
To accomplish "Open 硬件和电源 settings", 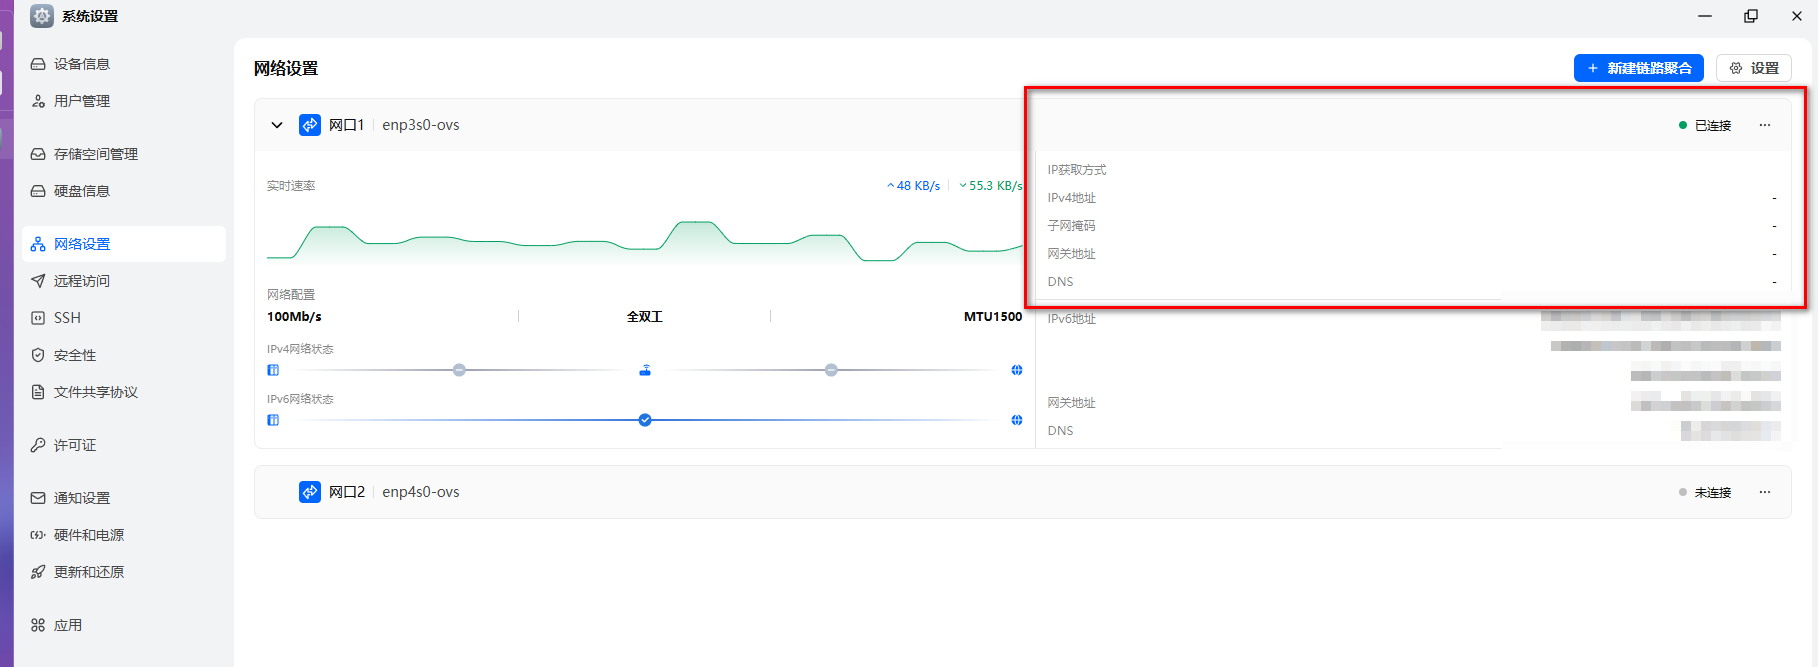I will [x=124, y=535].
